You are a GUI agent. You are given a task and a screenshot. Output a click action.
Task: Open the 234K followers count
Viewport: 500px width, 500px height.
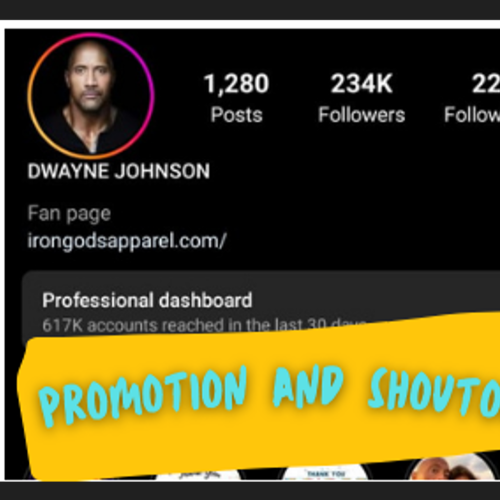coord(362,83)
